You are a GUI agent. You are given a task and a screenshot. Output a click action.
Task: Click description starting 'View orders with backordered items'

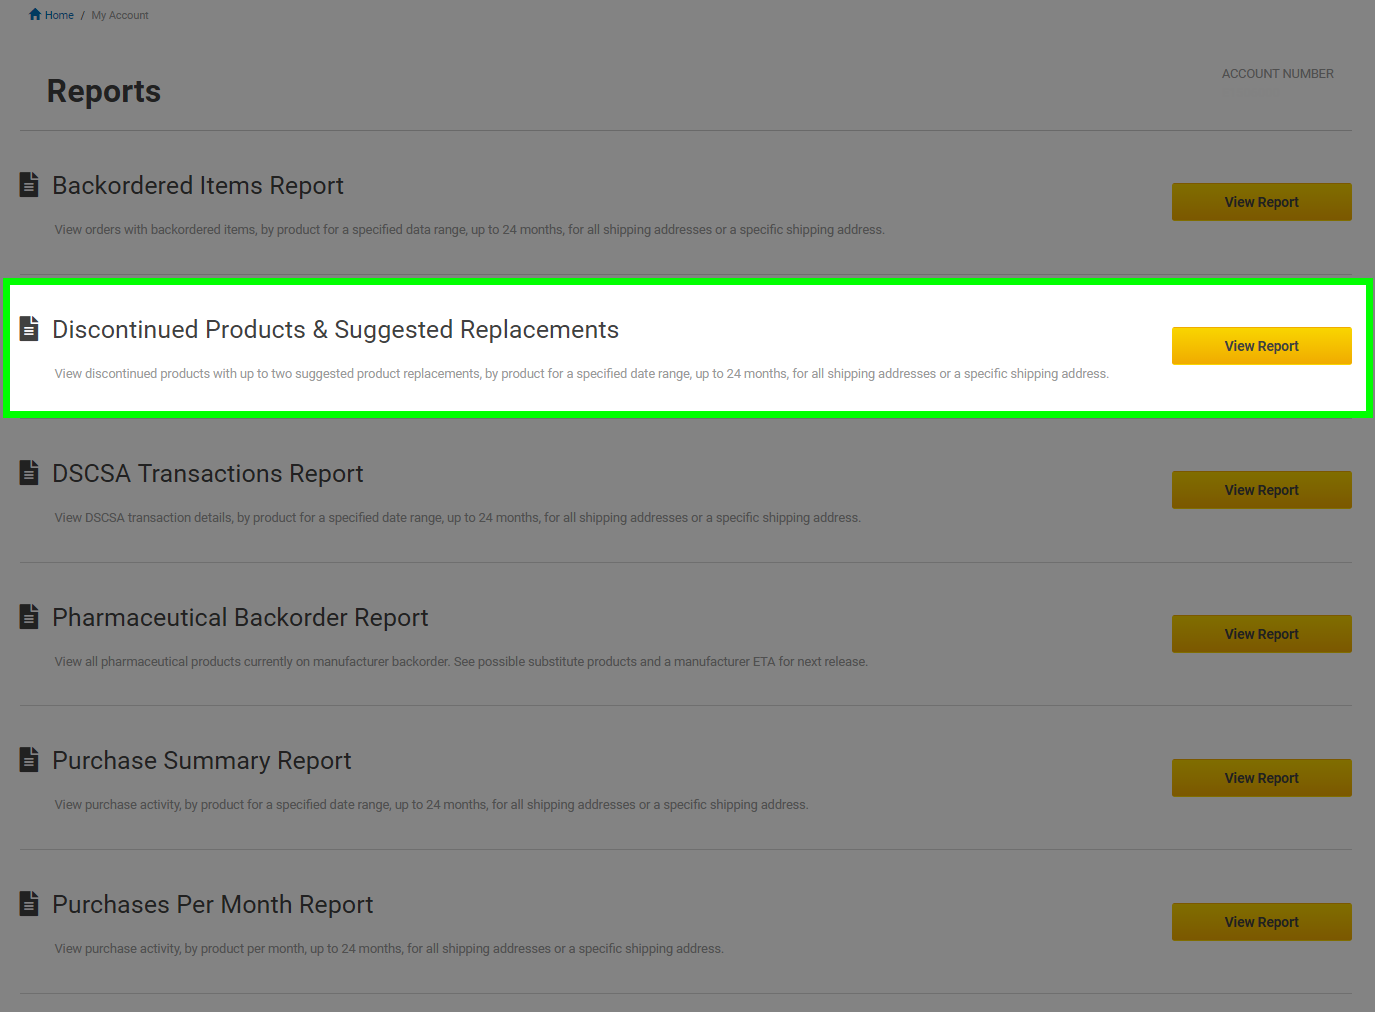coord(470,230)
